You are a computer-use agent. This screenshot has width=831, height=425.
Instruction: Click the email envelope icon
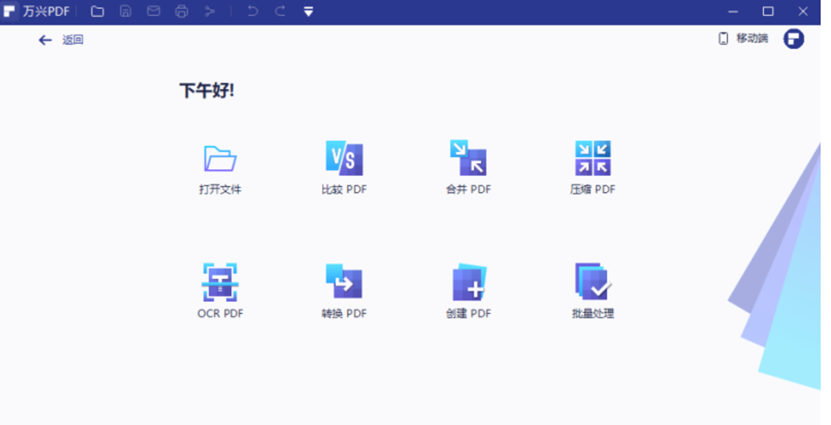point(154,11)
